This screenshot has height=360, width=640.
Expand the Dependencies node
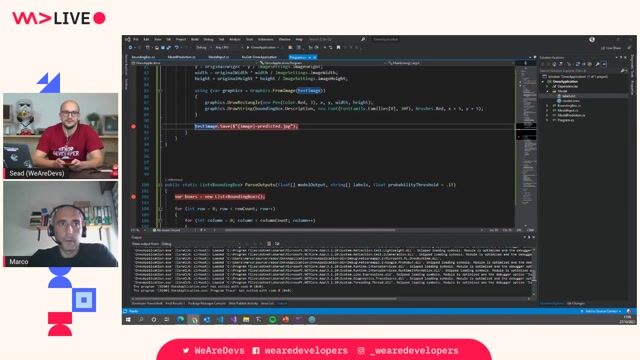(x=548, y=87)
